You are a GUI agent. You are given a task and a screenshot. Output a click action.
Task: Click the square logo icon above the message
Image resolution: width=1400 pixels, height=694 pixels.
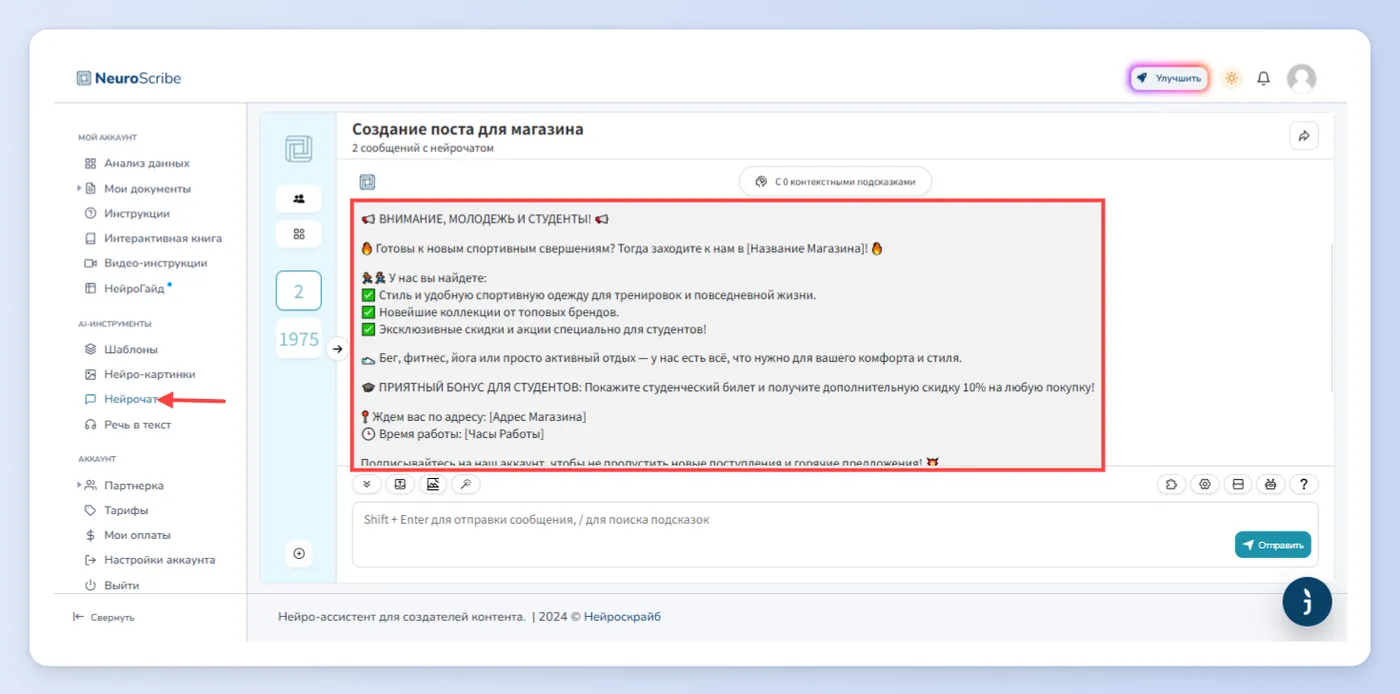tap(367, 182)
